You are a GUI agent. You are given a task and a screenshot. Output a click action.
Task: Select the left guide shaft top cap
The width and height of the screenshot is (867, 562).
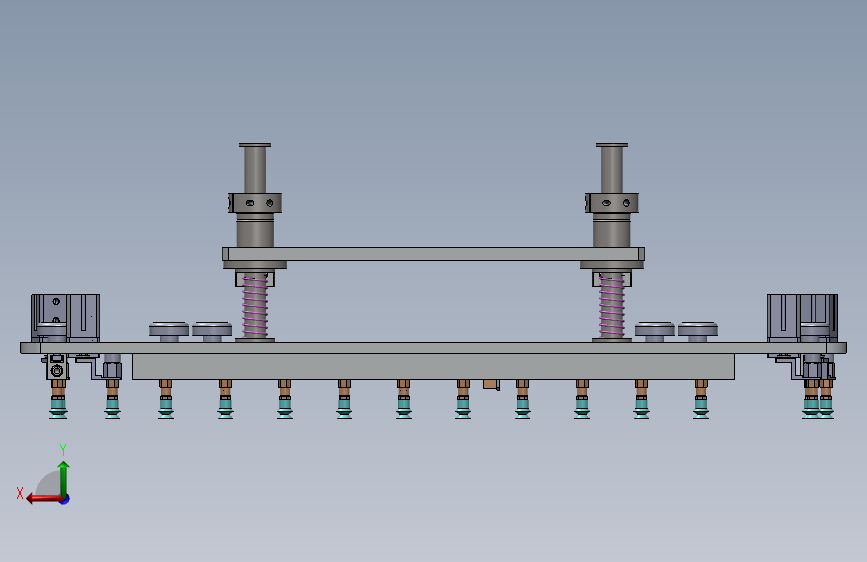pyautogui.click(x=255, y=145)
